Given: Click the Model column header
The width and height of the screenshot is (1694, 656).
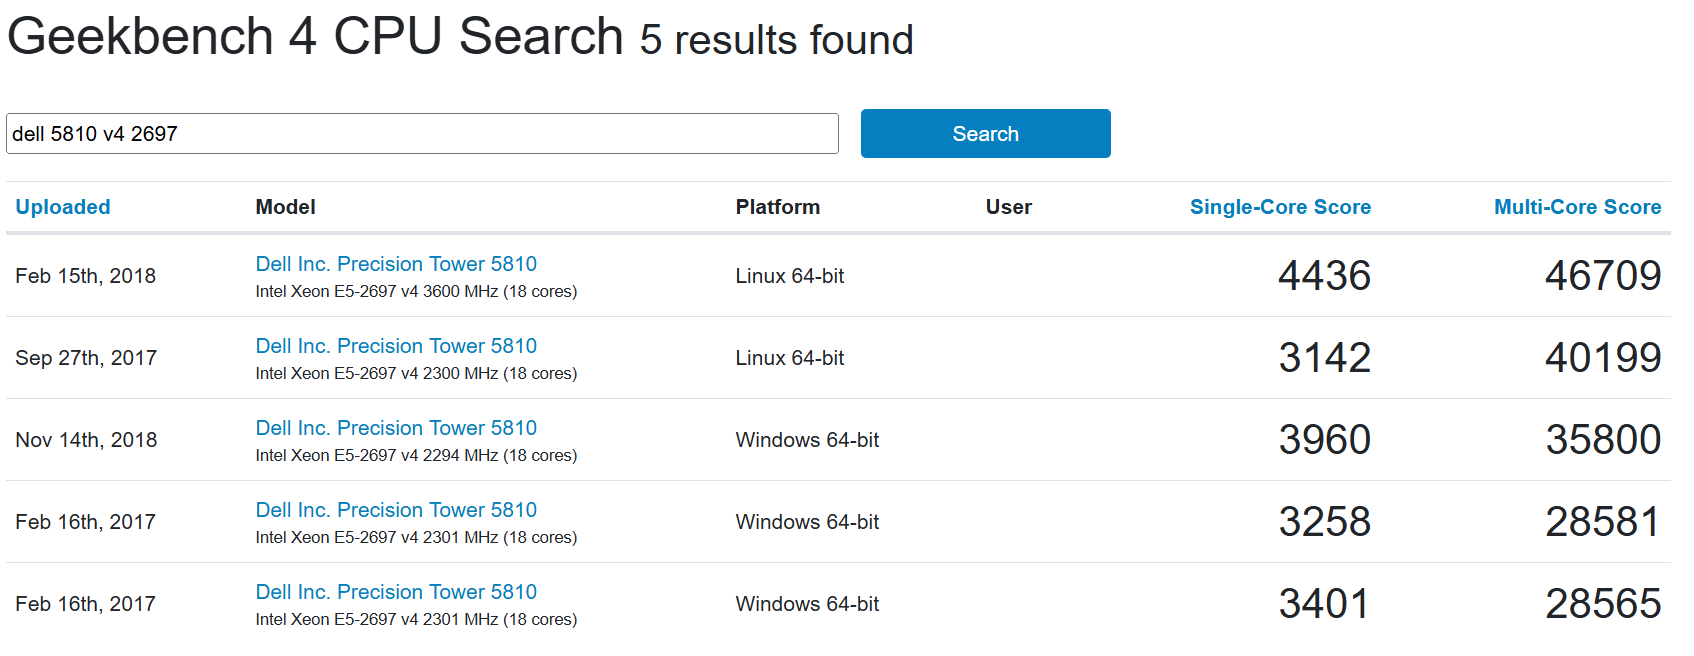Looking at the screenshot, I should pos(285,207).
